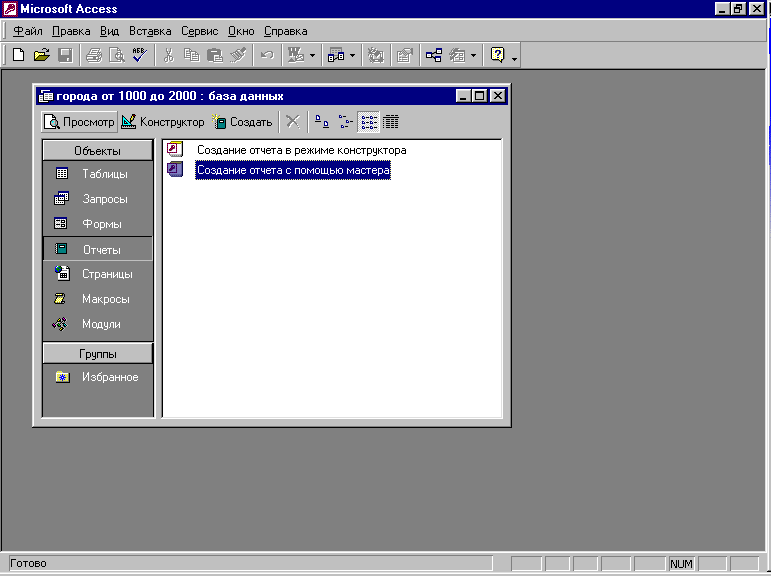Screen dimensions: 771x576
Task: Click the Объекты bar header
Action: [97, 151]
